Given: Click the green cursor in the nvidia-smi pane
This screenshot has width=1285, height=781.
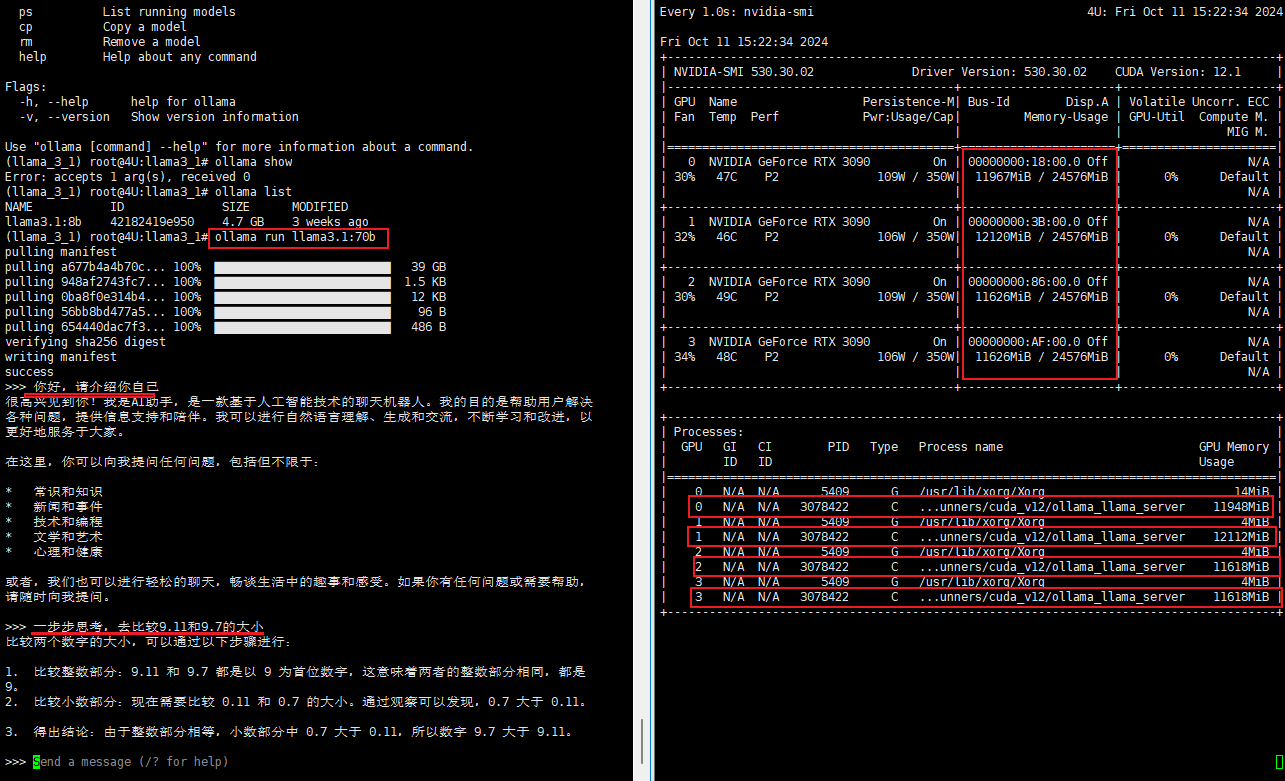Looking at the screenshot, I should coord(1279,761).
